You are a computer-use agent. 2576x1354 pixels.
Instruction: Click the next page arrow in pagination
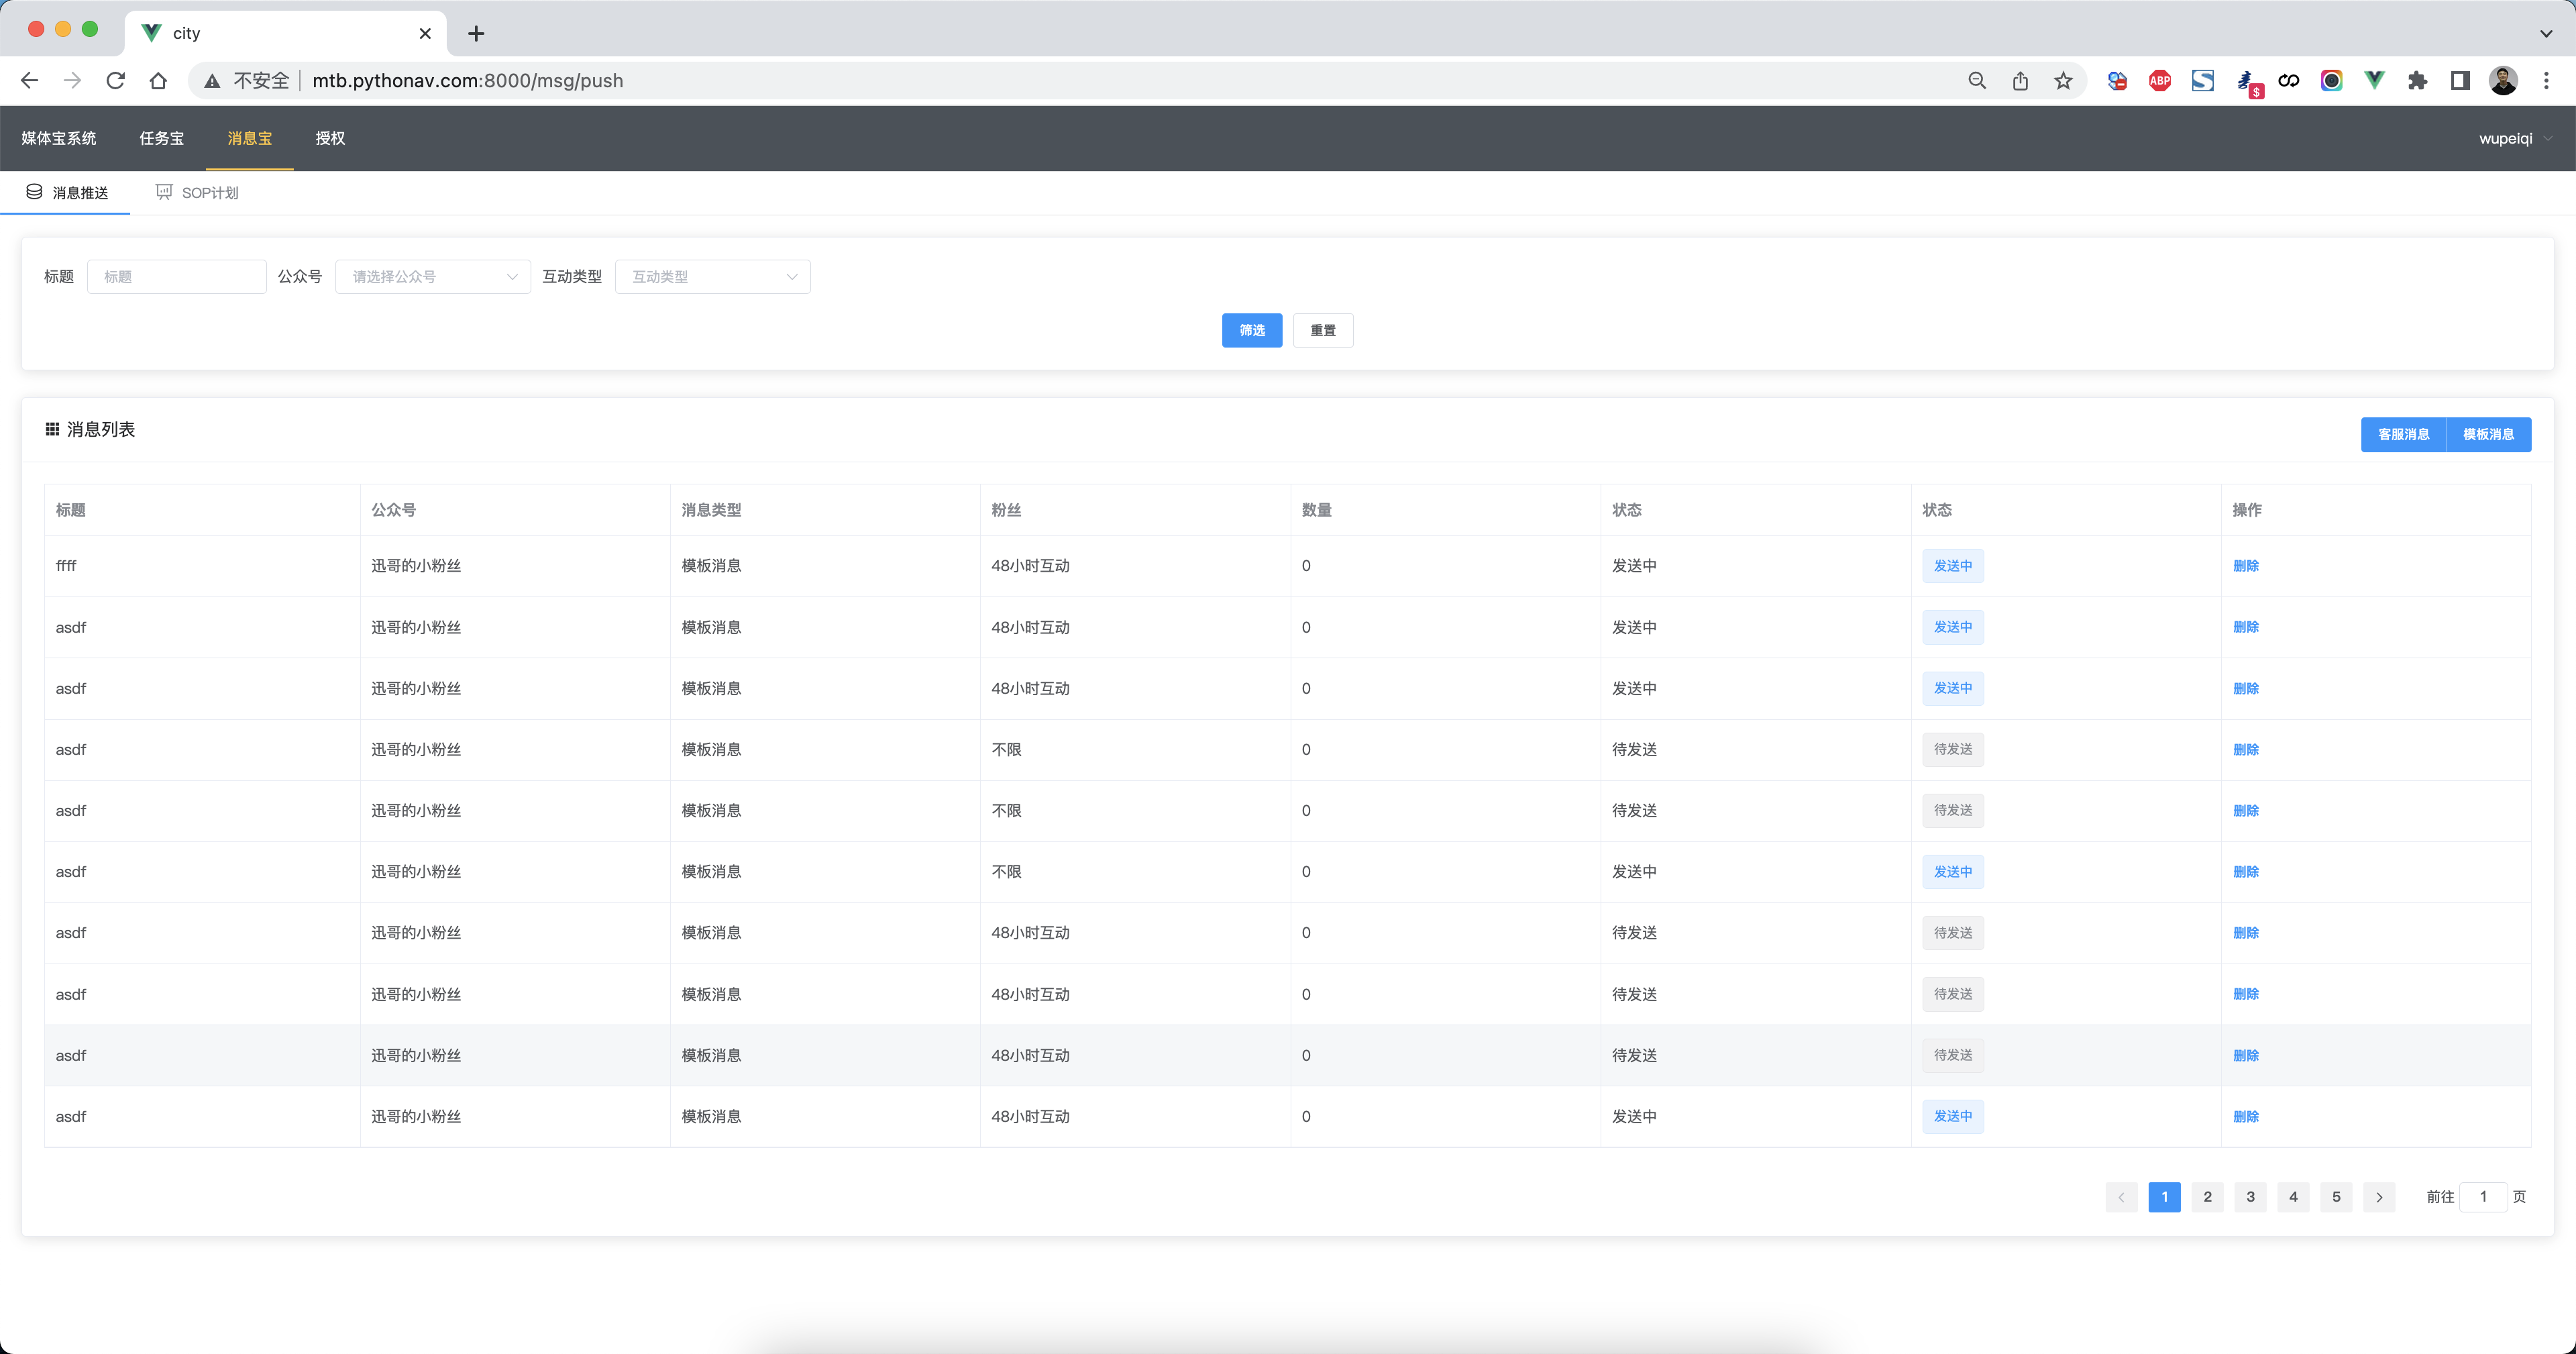2379,1197
